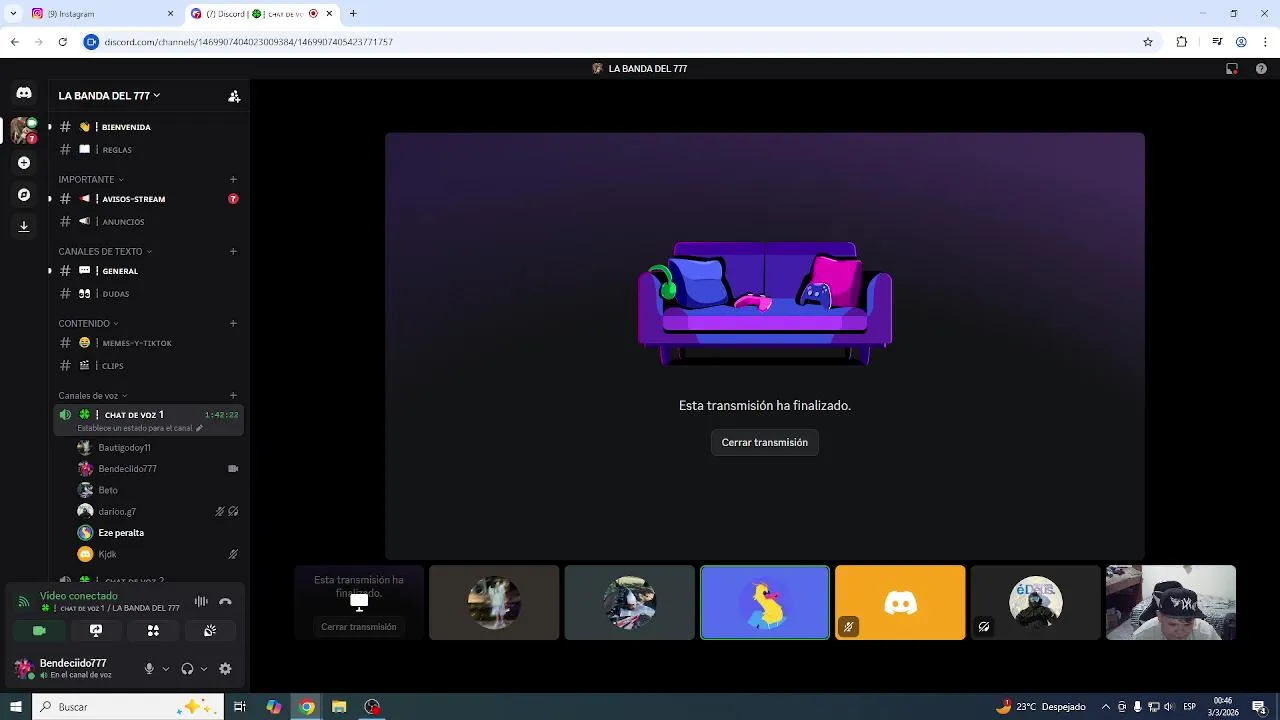Open noise suppression waveform icon

click(201, 602)
